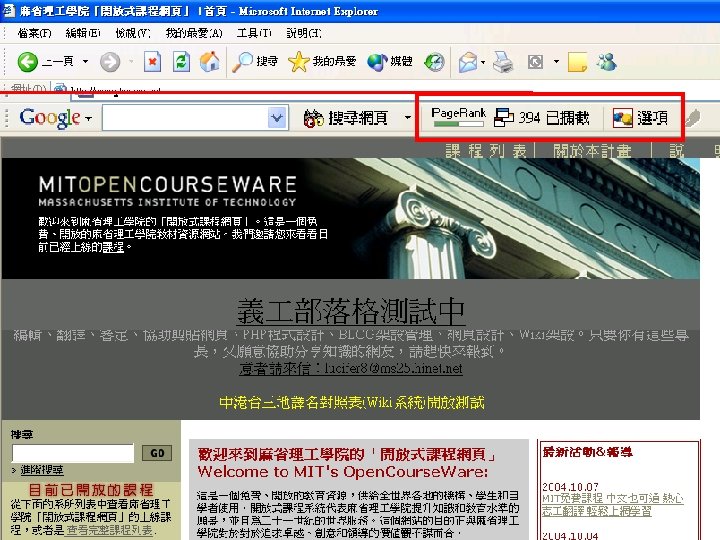Click the 目前已開放的課程 heading
The height and width of the screenshot is (540, 720).
(x=91, y=489)
